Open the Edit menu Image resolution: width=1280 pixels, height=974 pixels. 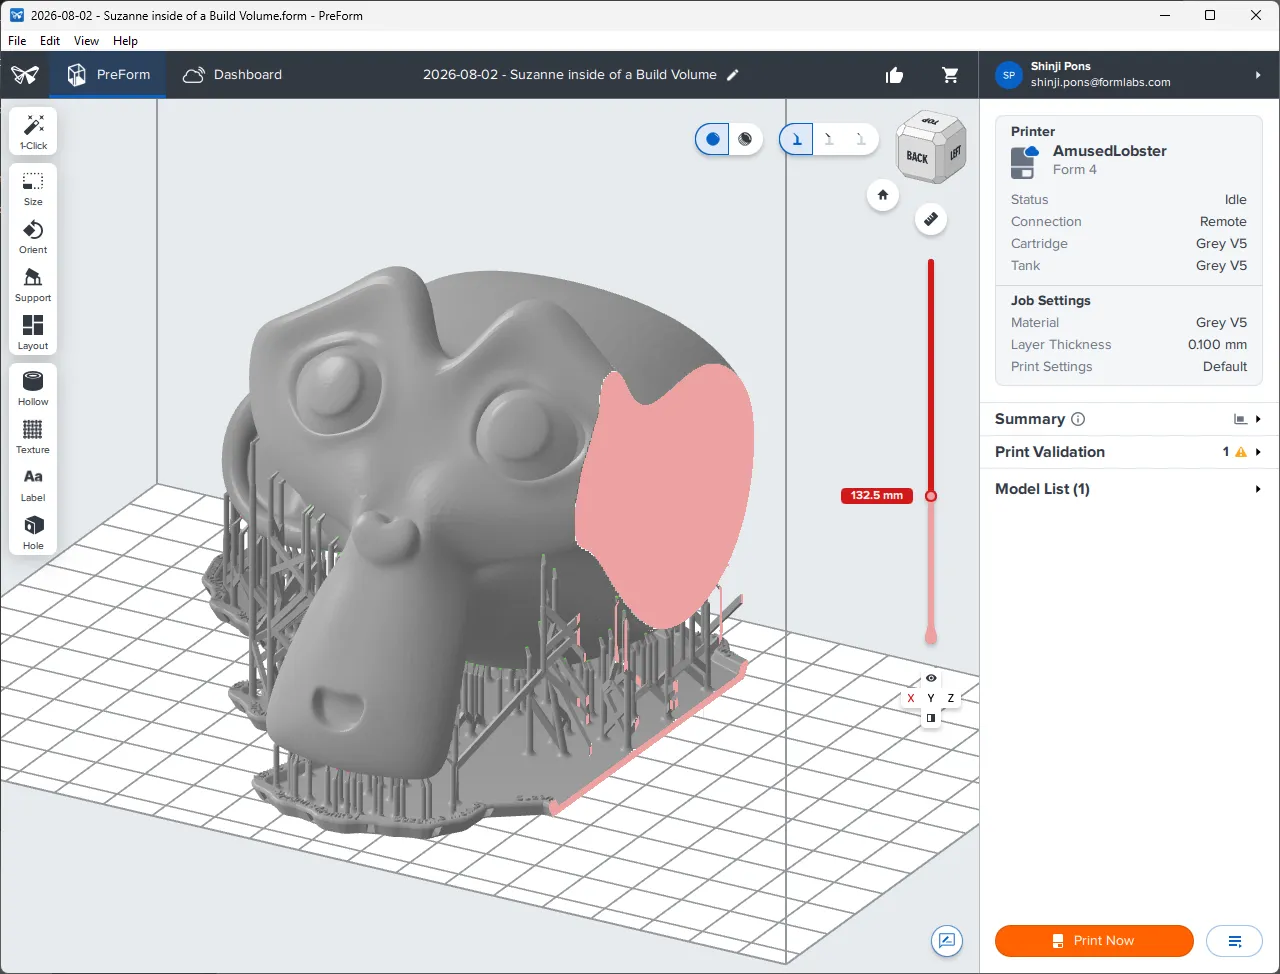[x=50, y=41]
